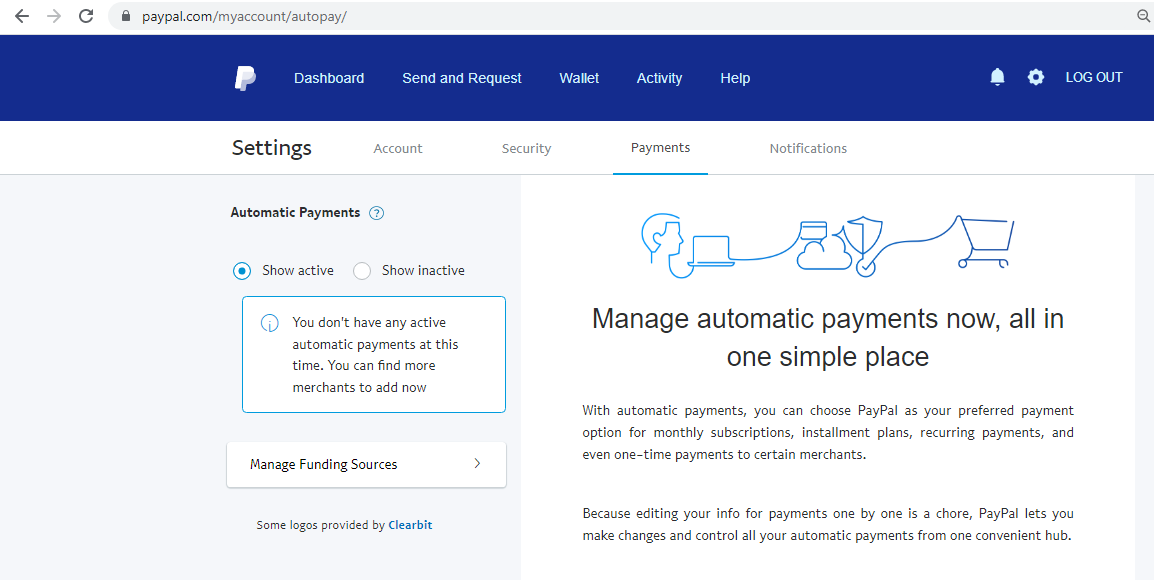Expand the Manage Funding Sources chevron
This screenshot has height=580, width=1154.
[477, 463]
